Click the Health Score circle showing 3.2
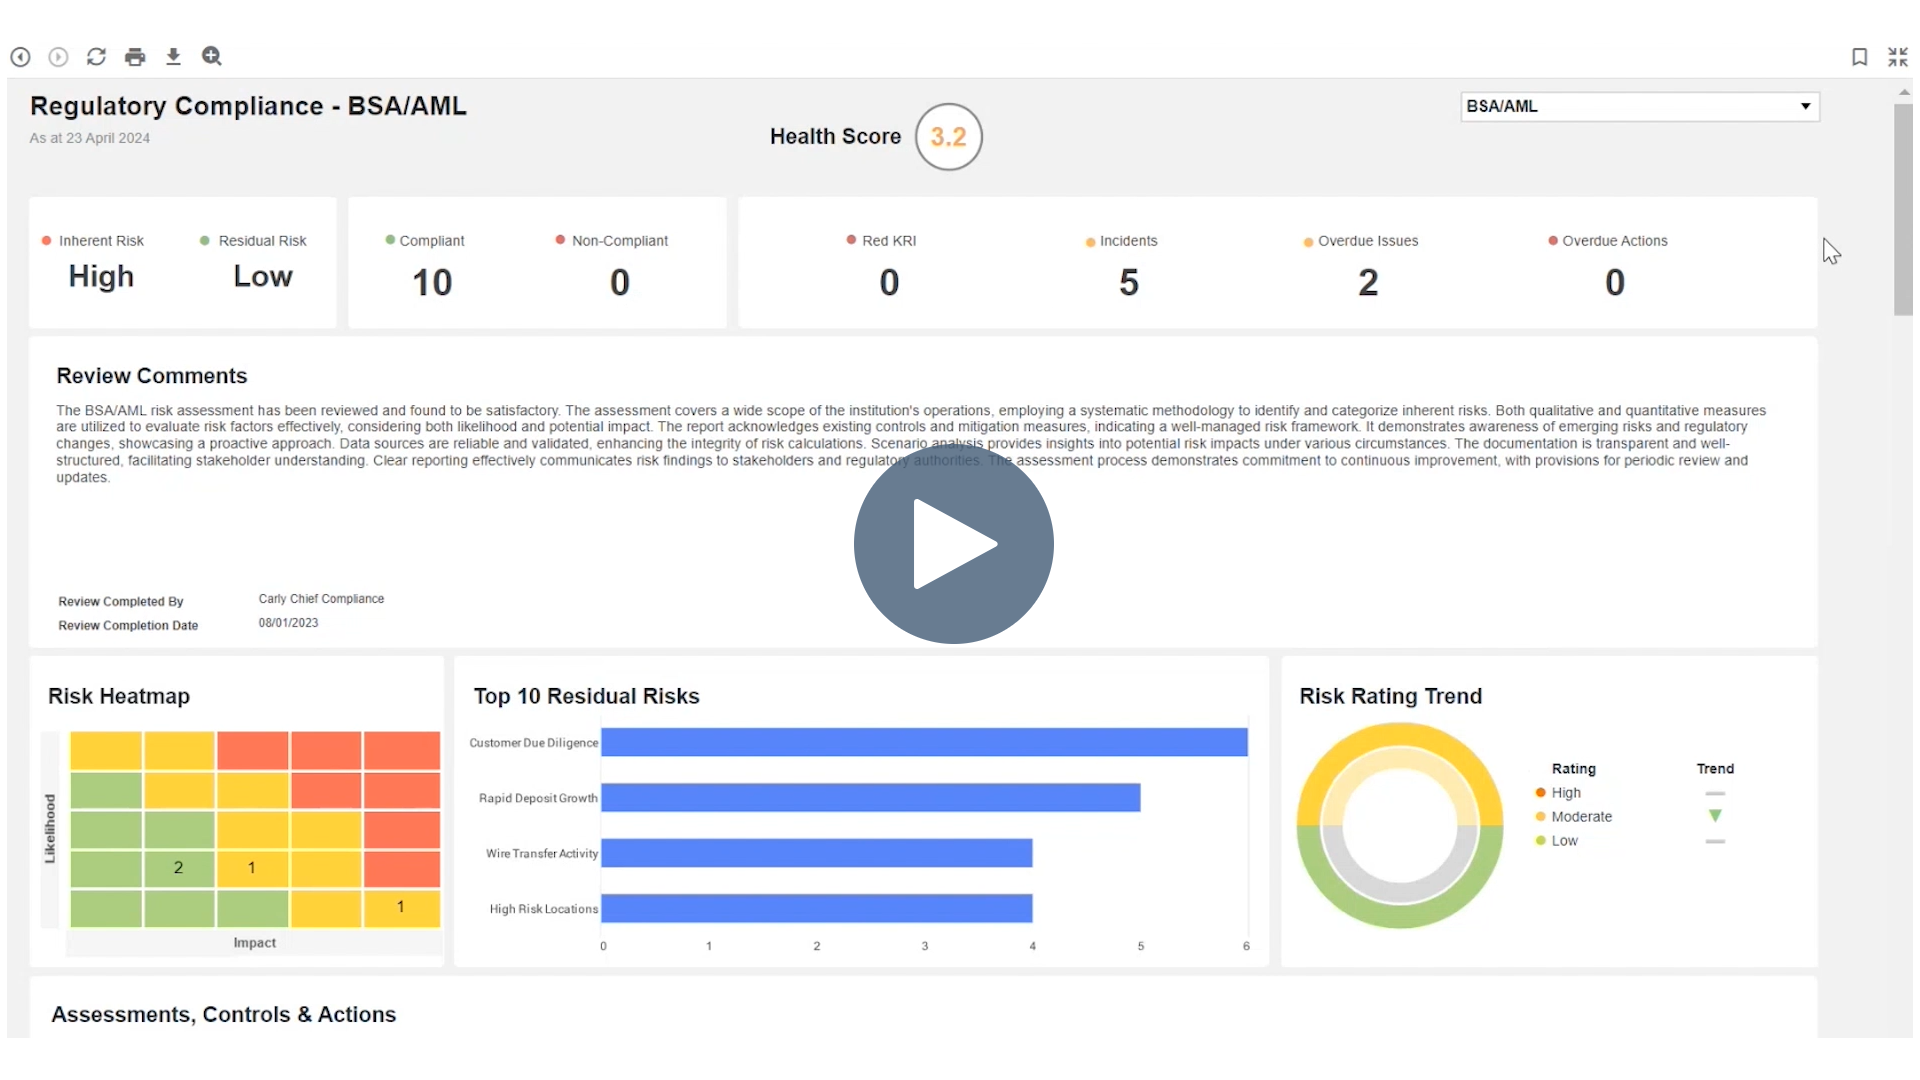The height and width of the screenshot is (1080, 1920). point(948,137)
